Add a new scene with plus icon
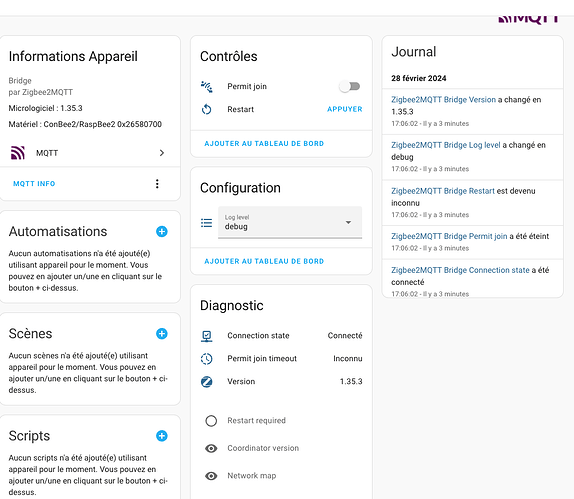This screenshot has width=574, height=499. pyautogui.click(x=162, y=334)
